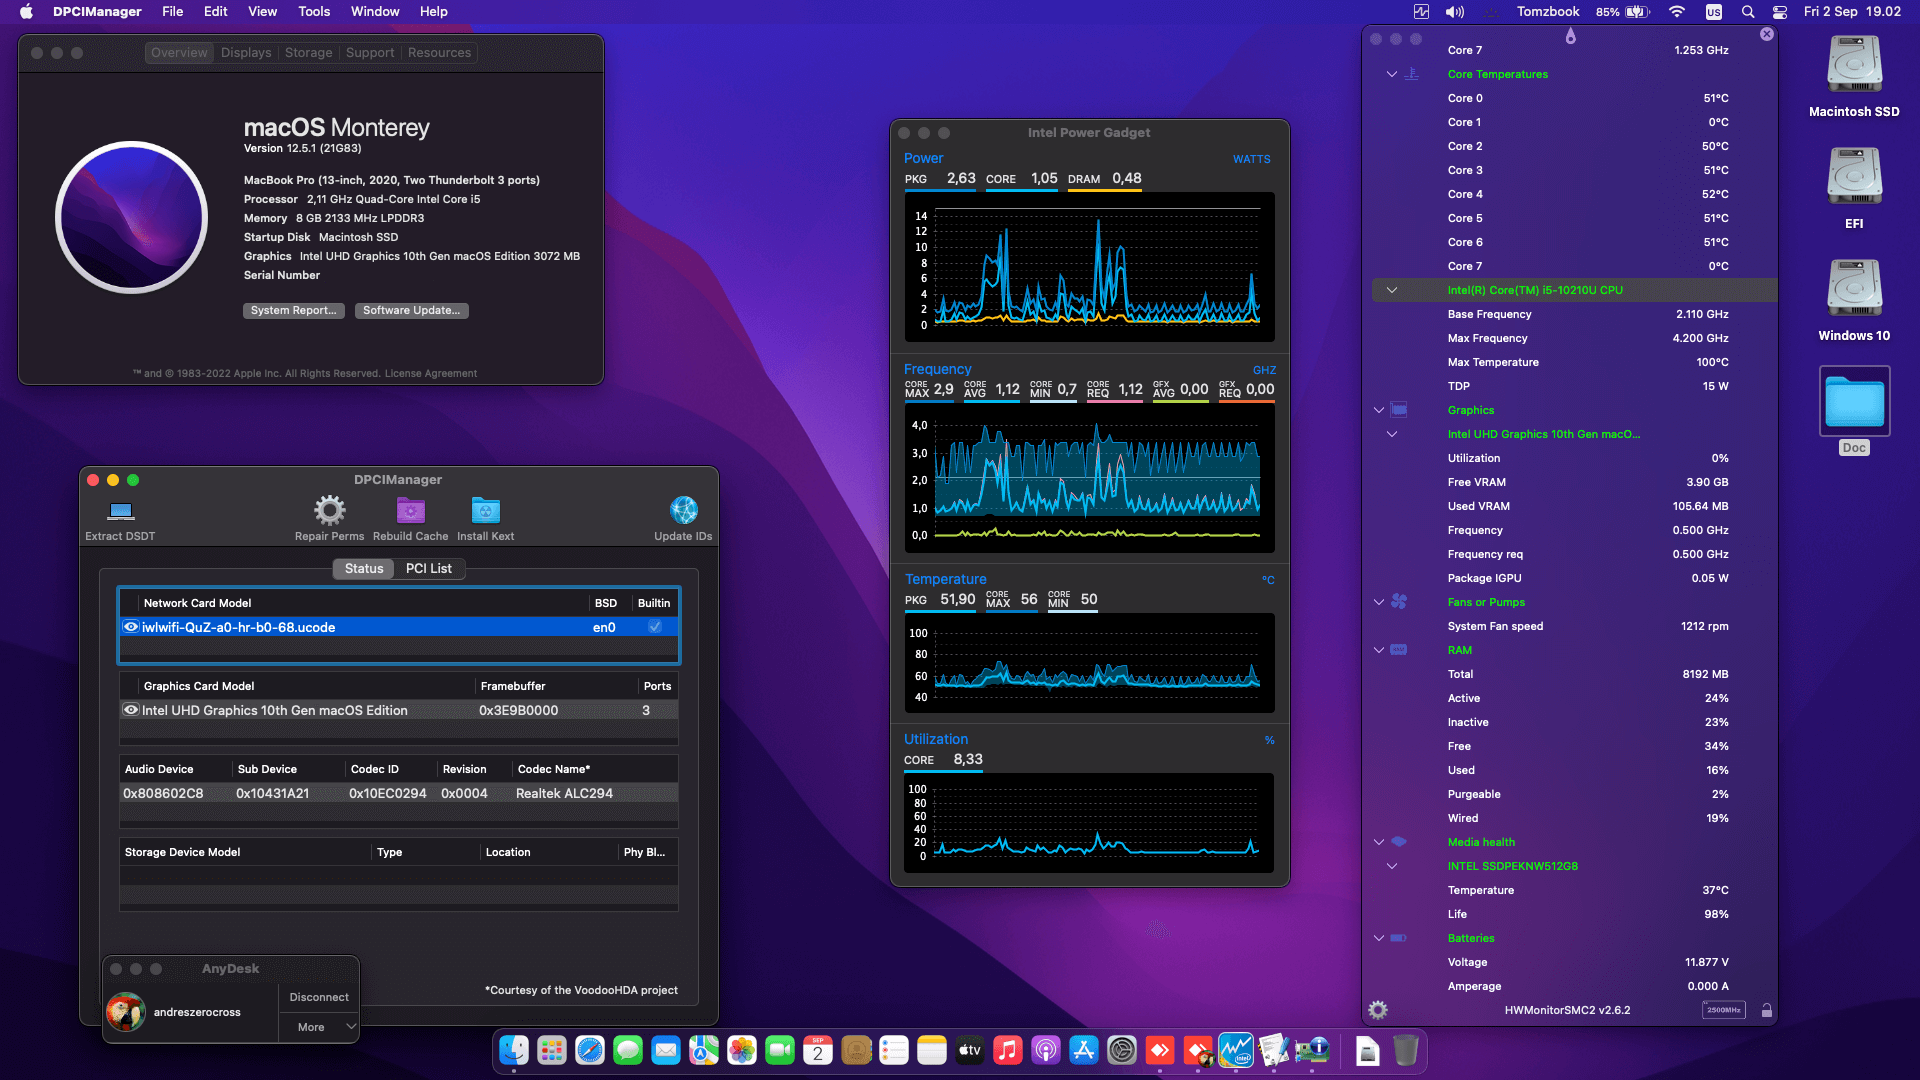Toggle the Builtin checkbox for en0
Viewport: 1920px width, 1080px height.
click(x=655, y=627)
